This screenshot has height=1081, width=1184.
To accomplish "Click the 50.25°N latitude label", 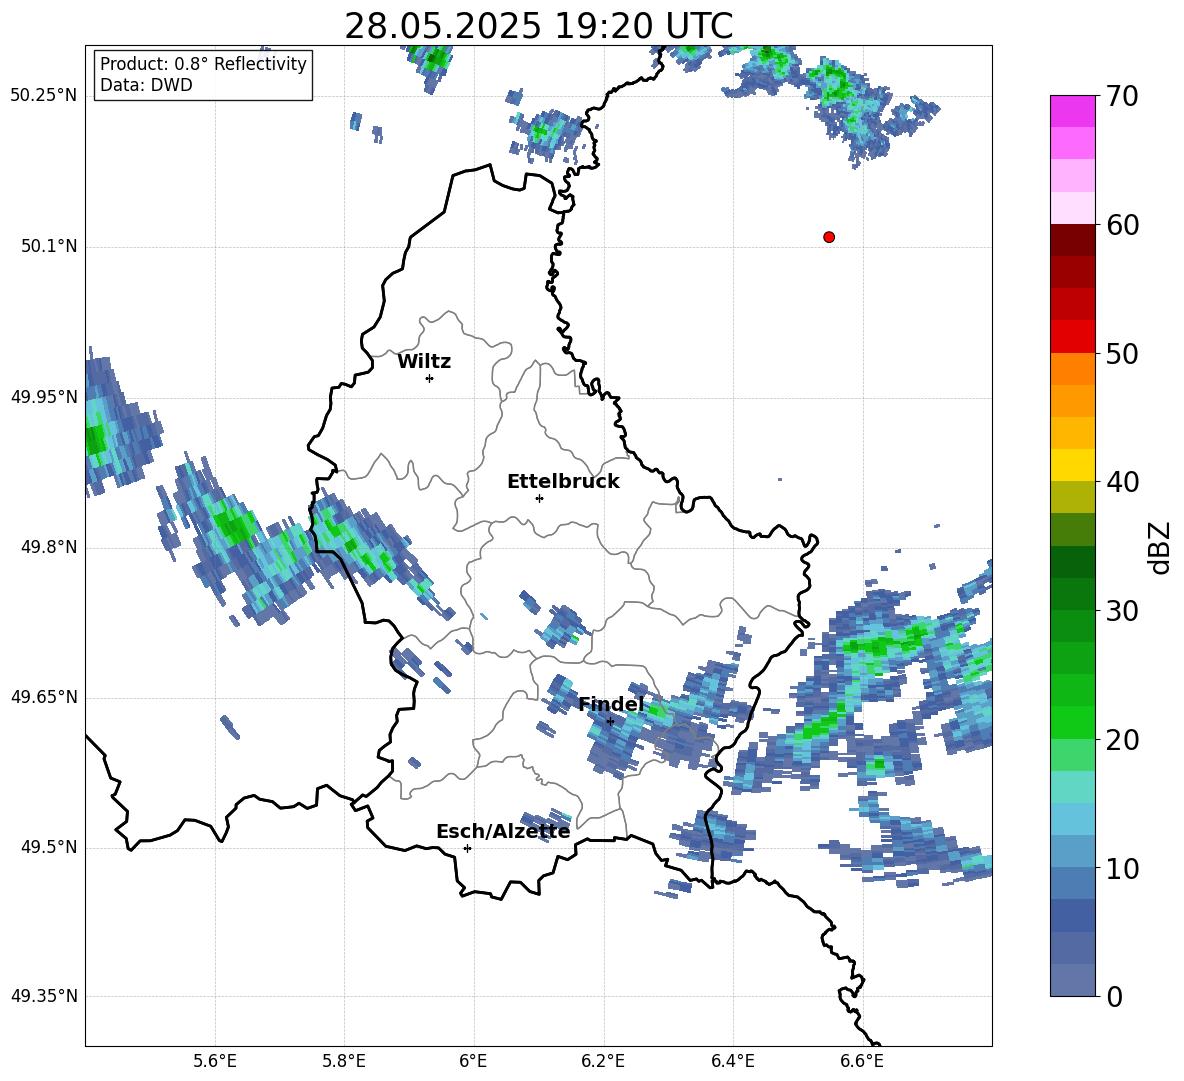I will tap(44, 96).
